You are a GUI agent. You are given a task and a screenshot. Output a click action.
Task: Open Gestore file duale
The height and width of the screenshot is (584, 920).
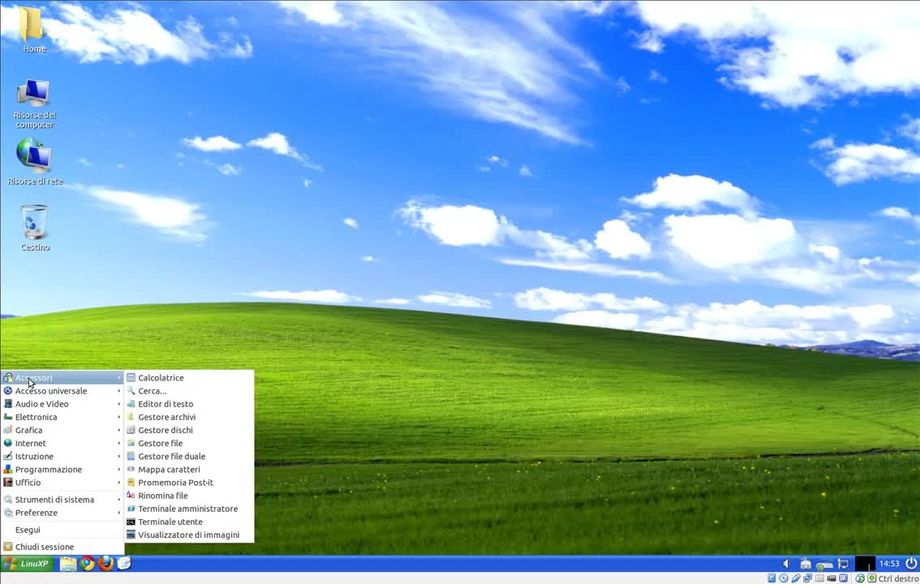tap(189, 456)
